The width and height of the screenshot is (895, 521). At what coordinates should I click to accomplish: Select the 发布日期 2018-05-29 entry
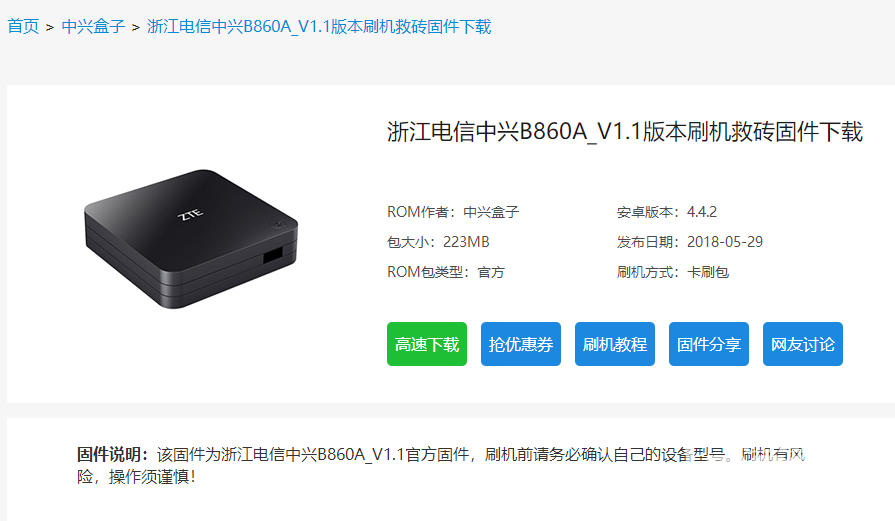point(690,242)
